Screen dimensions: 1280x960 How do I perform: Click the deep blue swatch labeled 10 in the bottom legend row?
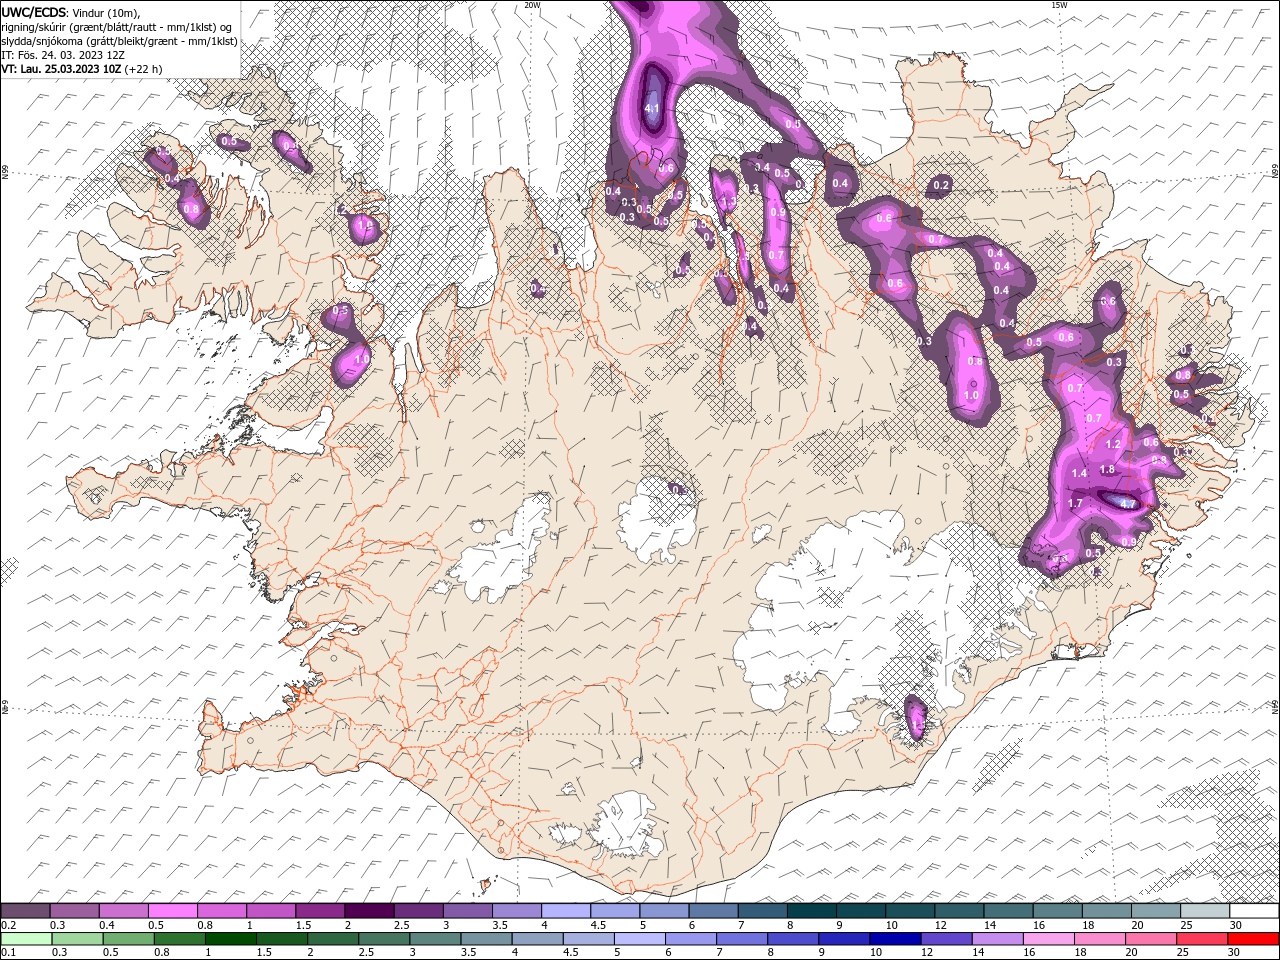896,939
